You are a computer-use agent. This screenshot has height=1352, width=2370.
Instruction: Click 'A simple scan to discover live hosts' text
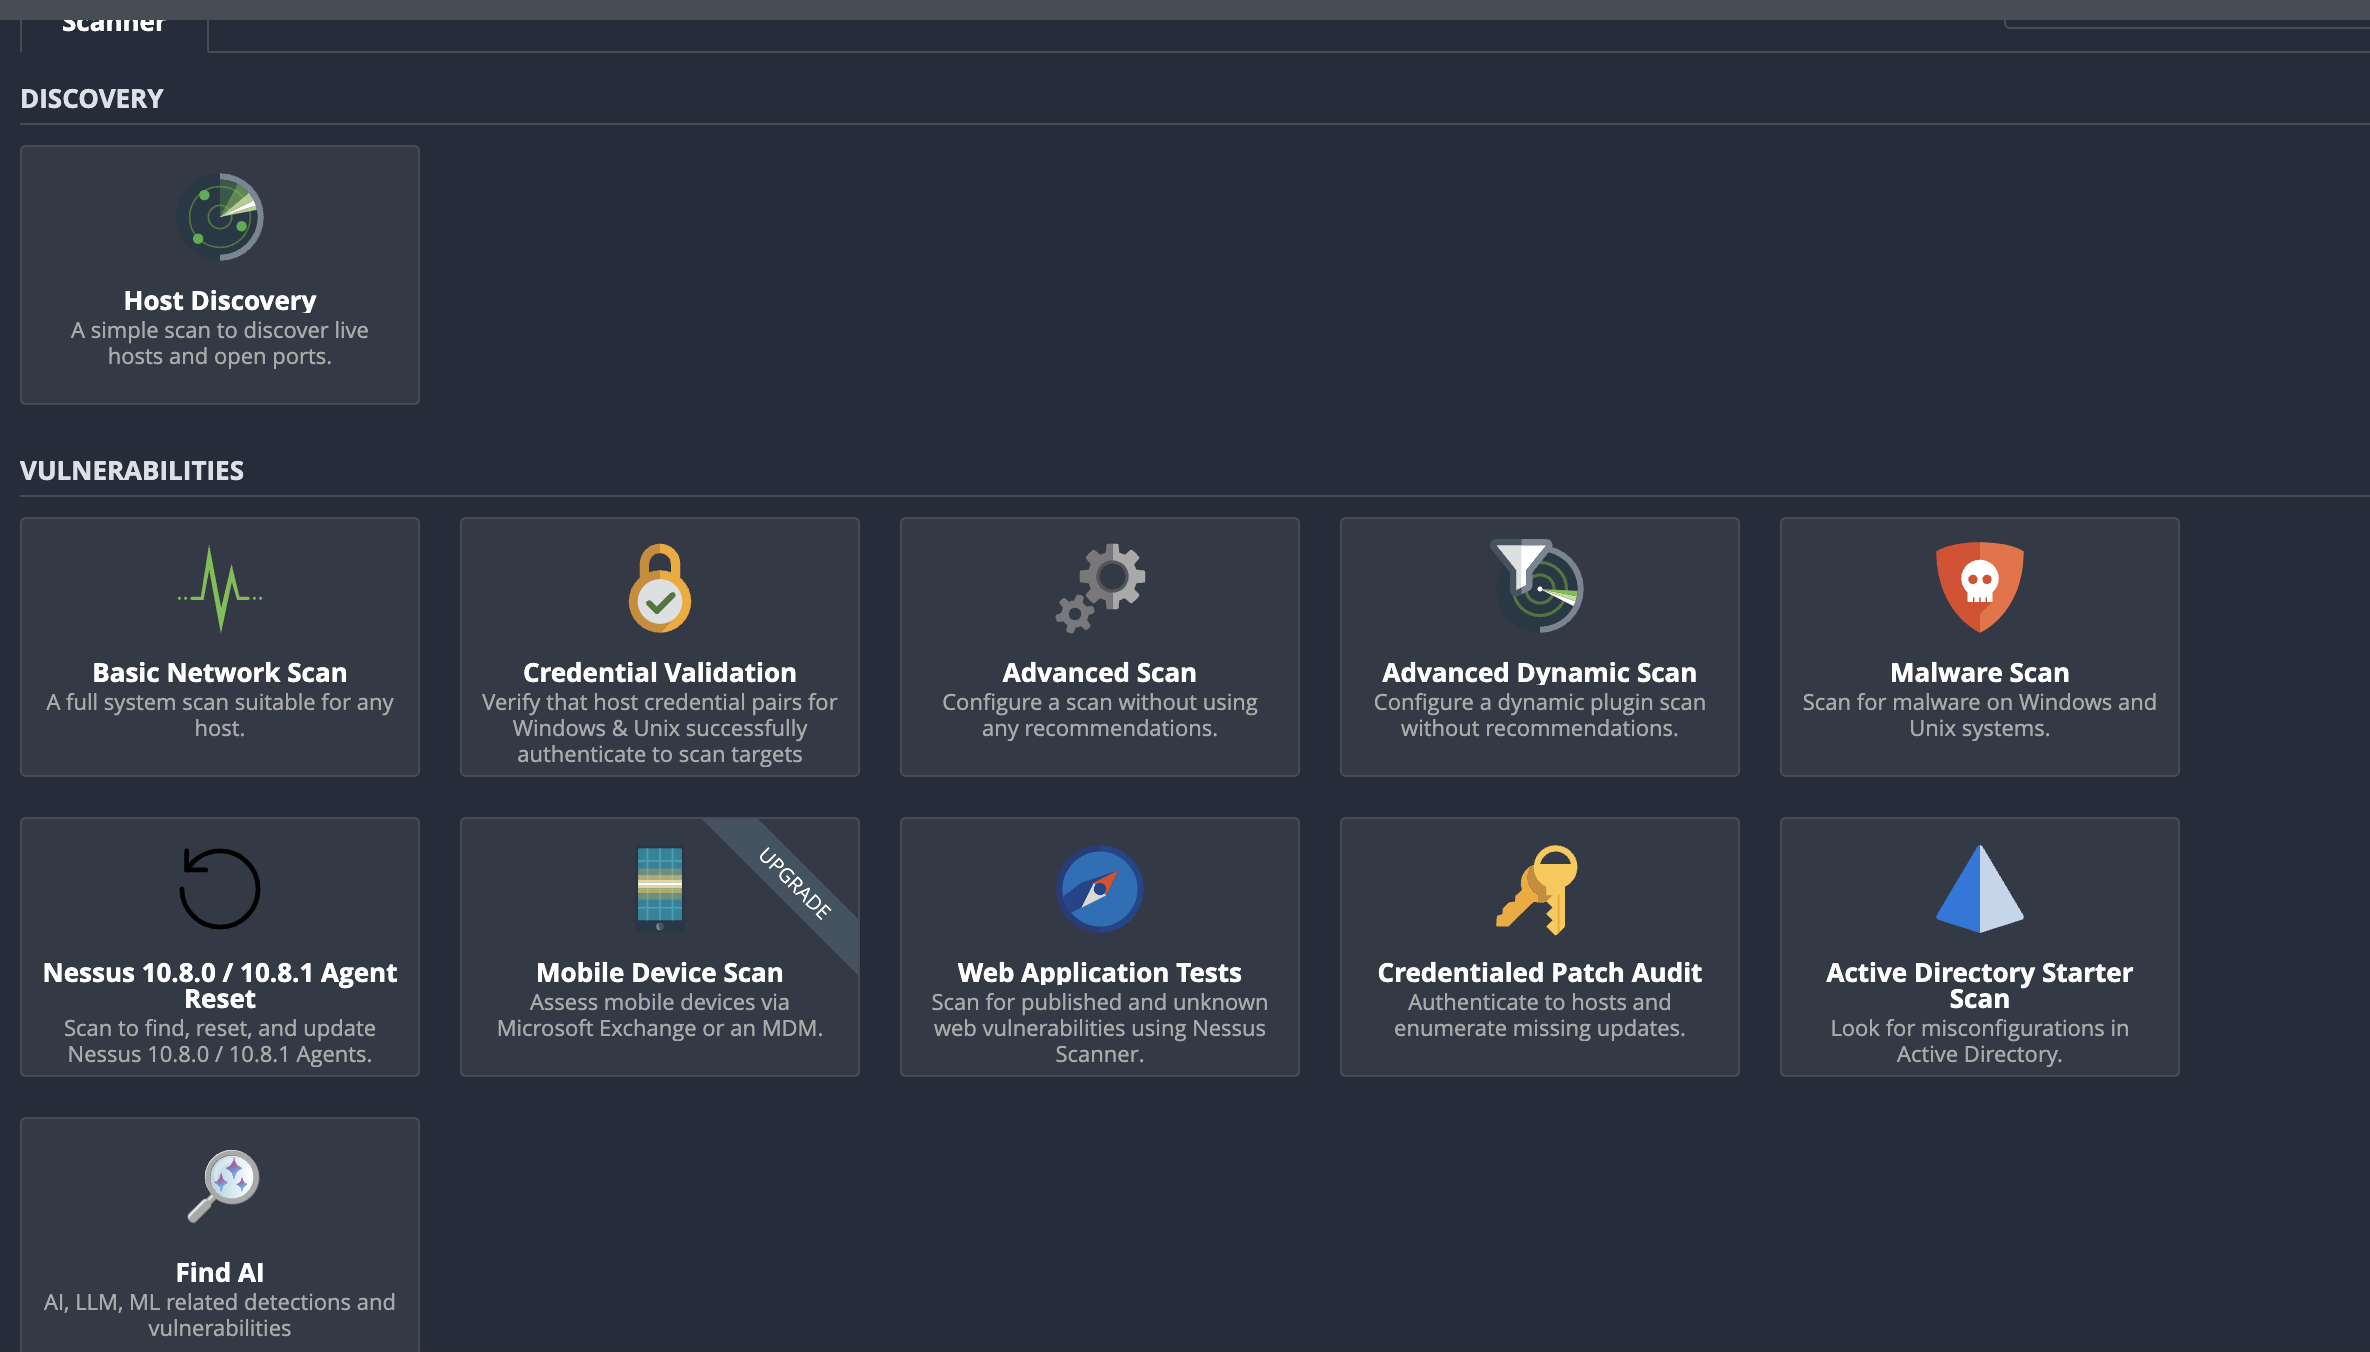pos(220,343)
